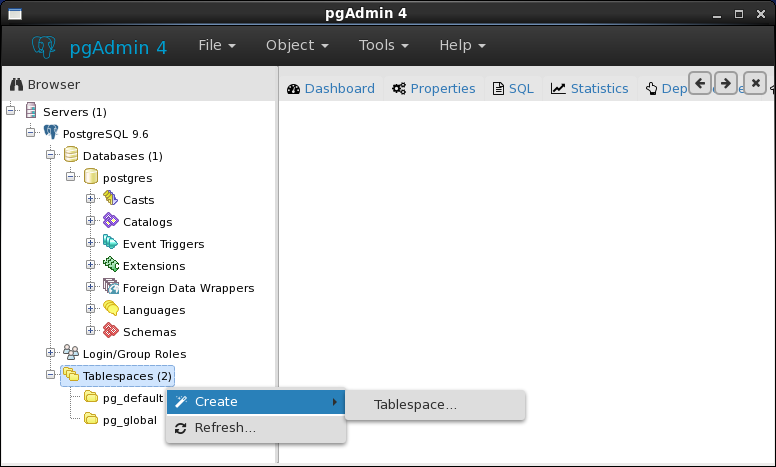Screen dimensions: 776x467
Task: Click the Extensions node icon
Action: (x=110, y=264)
